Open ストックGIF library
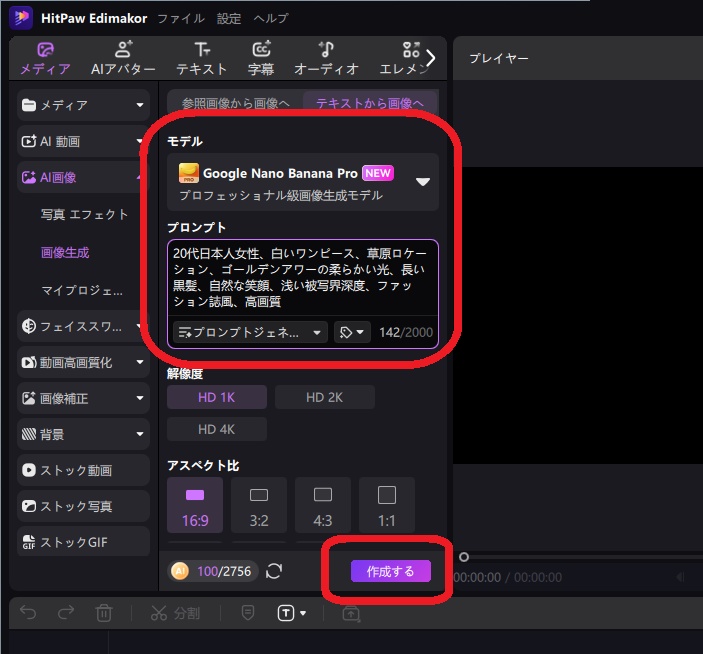Screen dimensions: 703x654 click(83, 542)
